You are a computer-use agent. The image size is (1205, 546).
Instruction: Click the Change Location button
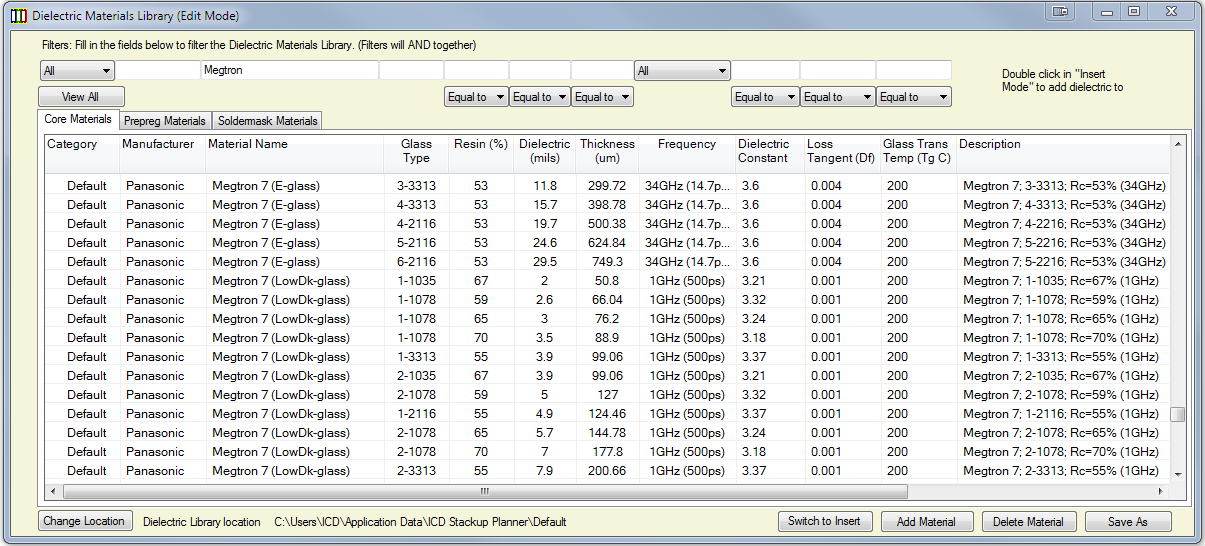pos(85,521)
